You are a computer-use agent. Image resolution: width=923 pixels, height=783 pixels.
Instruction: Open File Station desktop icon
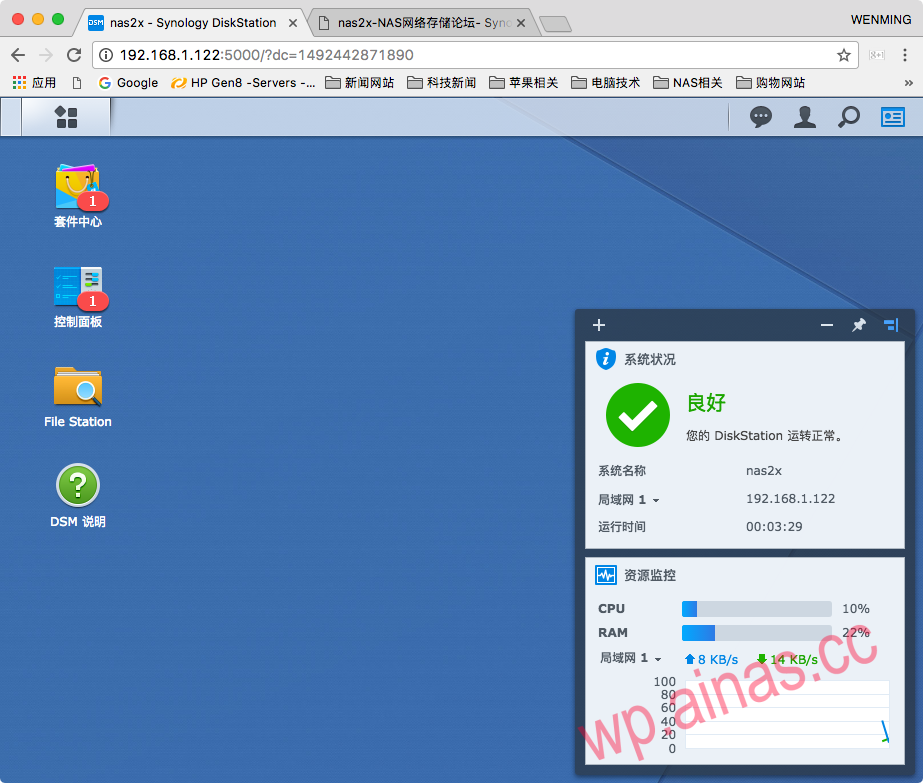pos(78,396)
